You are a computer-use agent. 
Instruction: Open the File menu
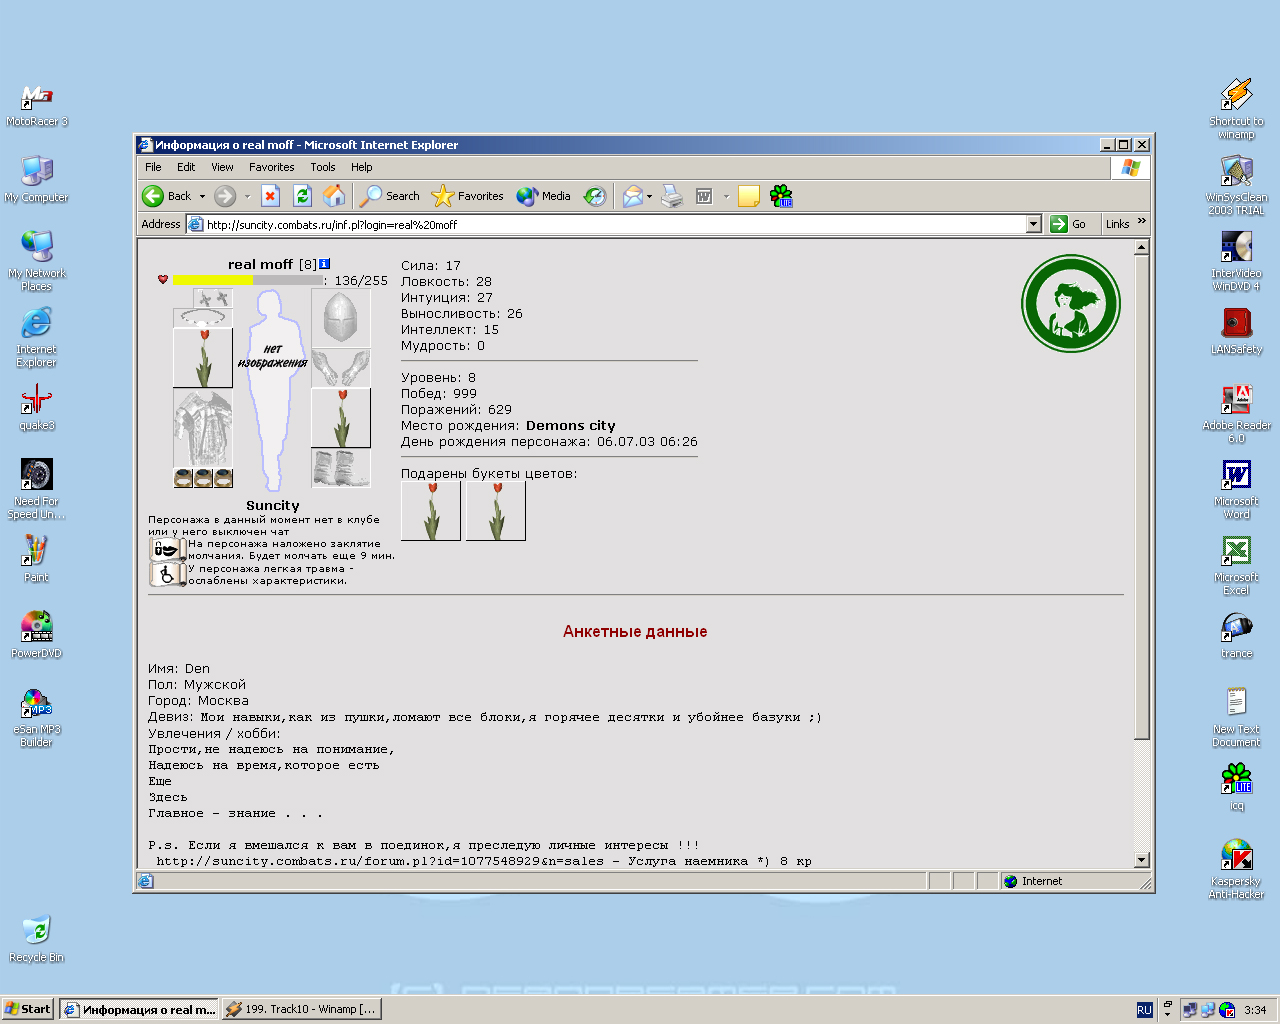[153, 167]
